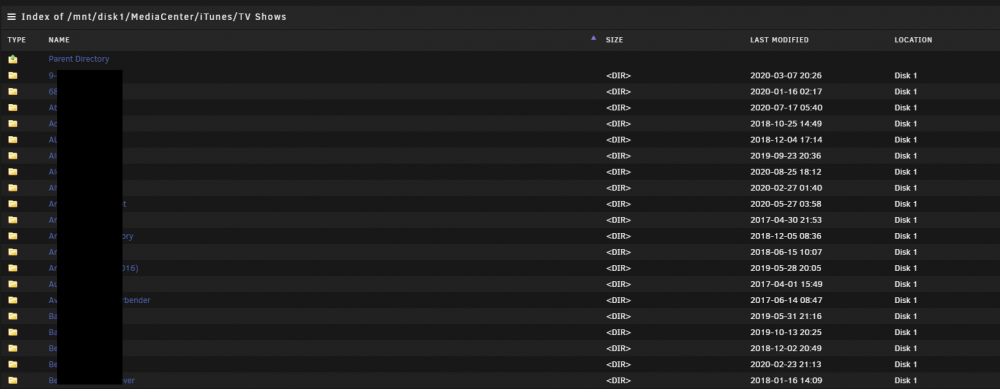The image size is (1000, 389).
Task: Sort listing by the NAME column header
Action: coord(59,40)
